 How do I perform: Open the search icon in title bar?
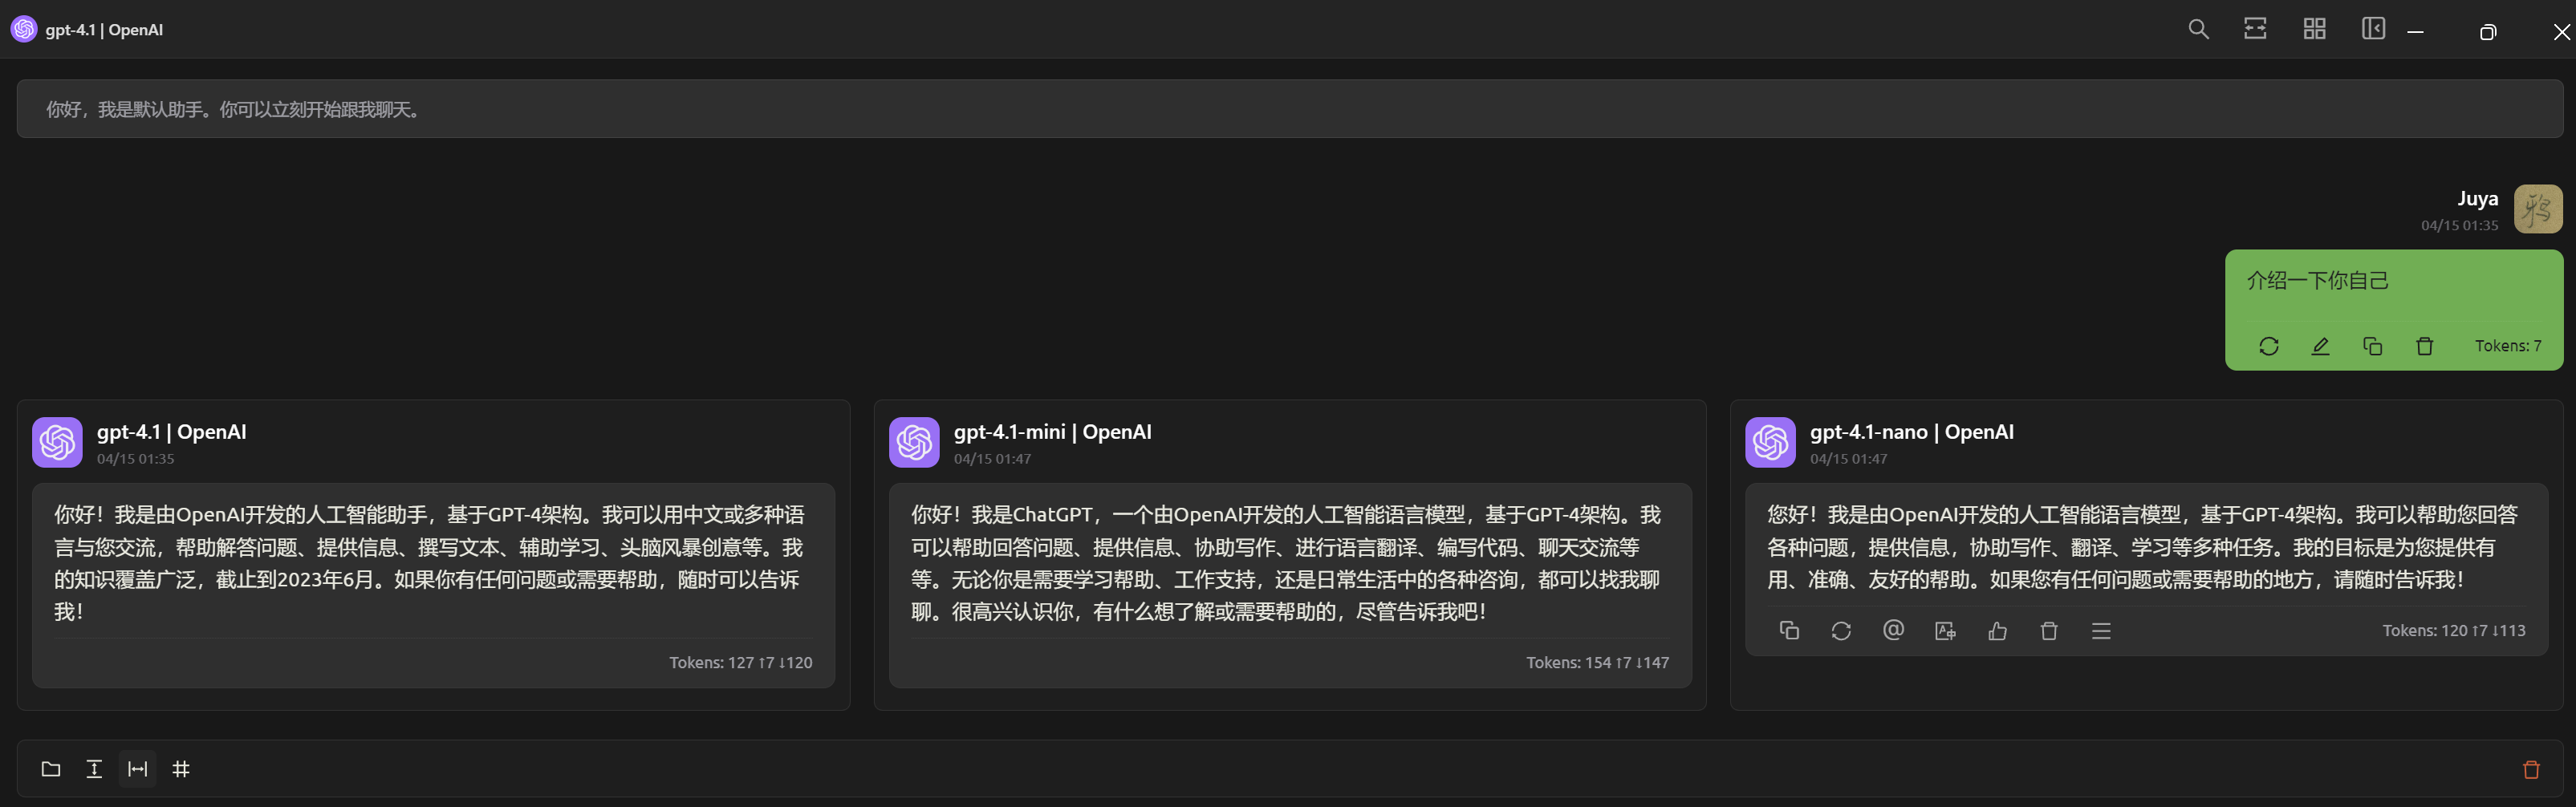[x=2198, y=29]
